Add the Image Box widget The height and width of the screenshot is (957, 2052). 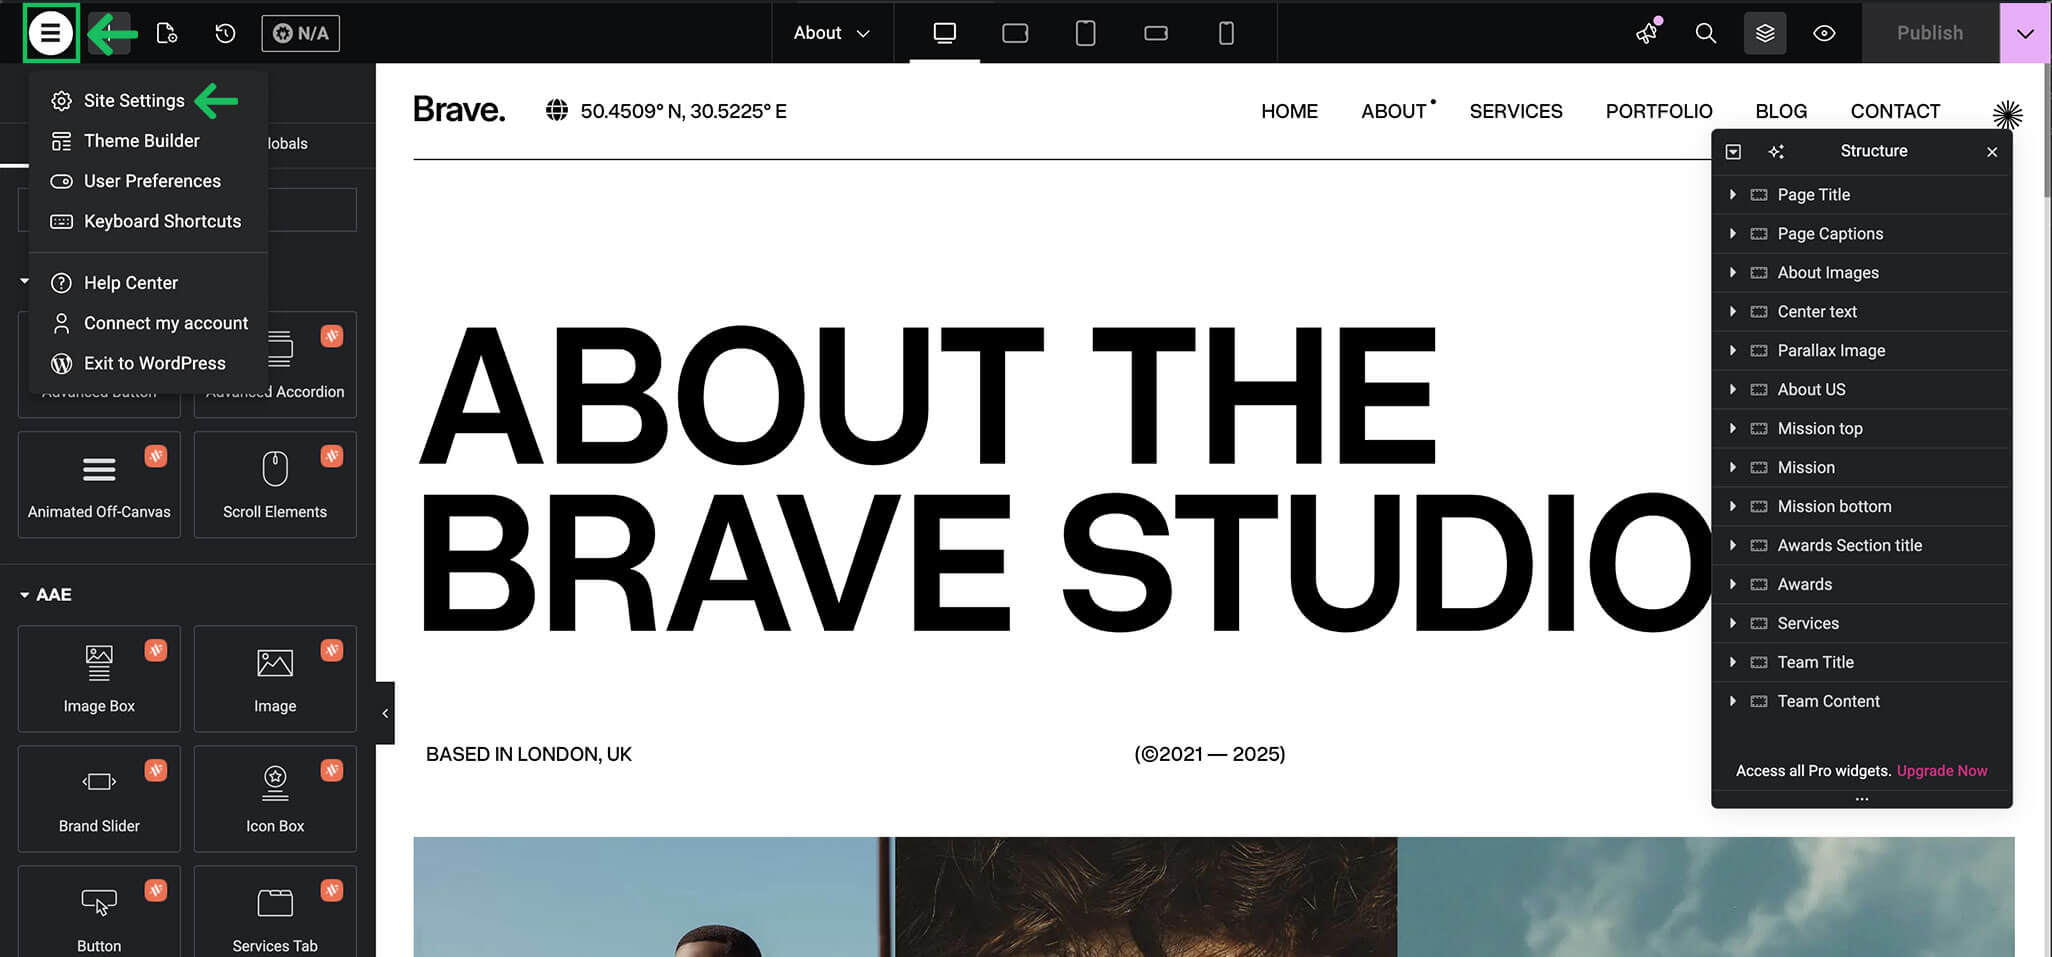tap(99, 678)
